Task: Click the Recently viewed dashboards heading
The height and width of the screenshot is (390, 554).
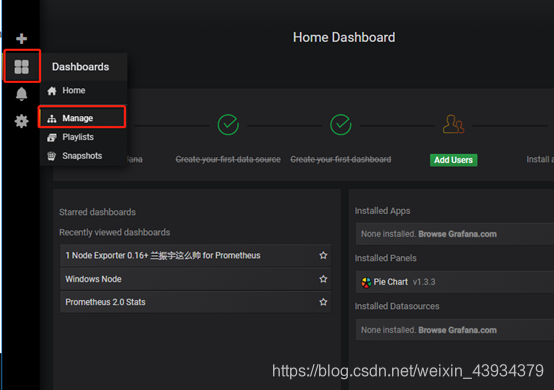Action: point(114,232)
